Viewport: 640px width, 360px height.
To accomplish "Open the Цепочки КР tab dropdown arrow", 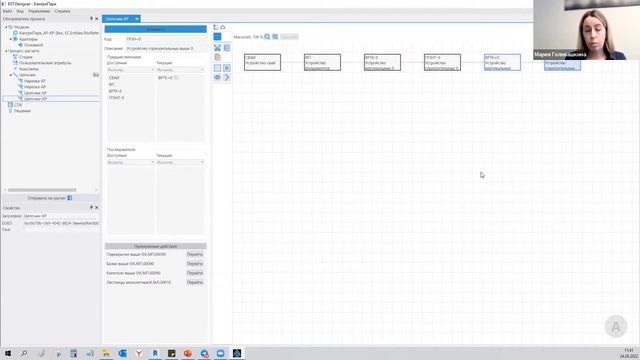I will point(137,19).
